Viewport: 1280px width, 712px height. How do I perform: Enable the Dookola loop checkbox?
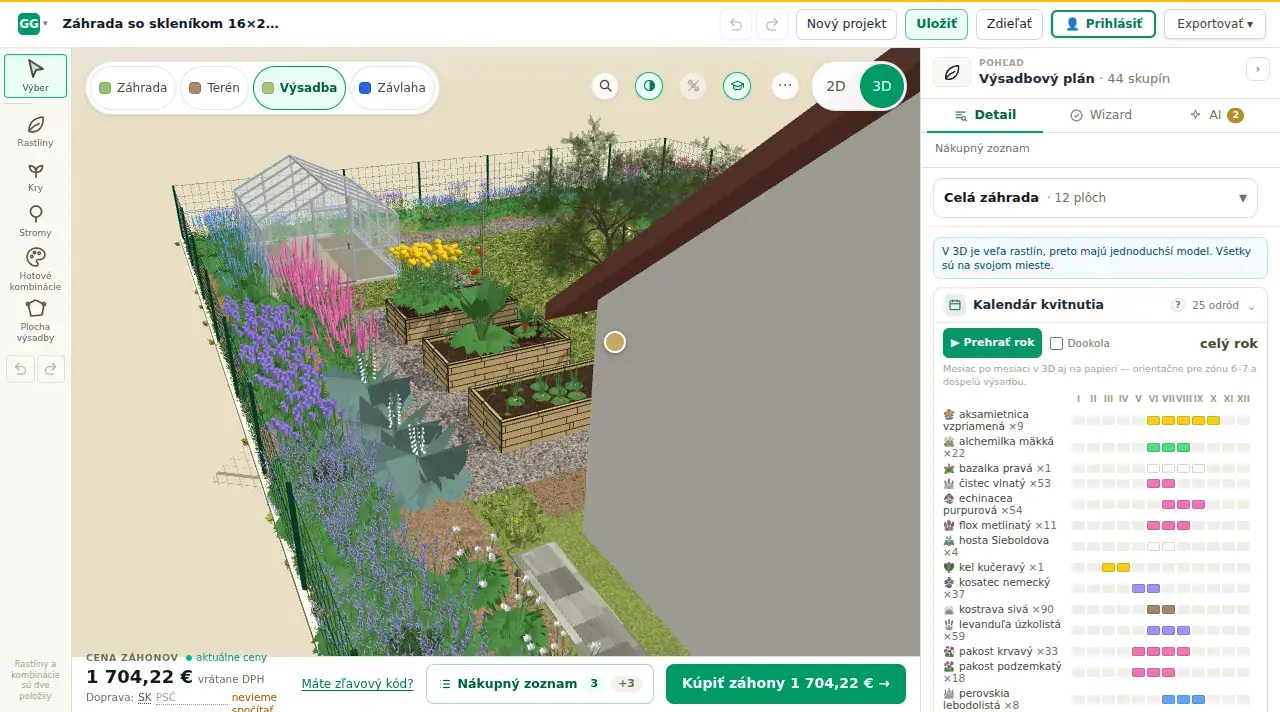pos(1056,343)
